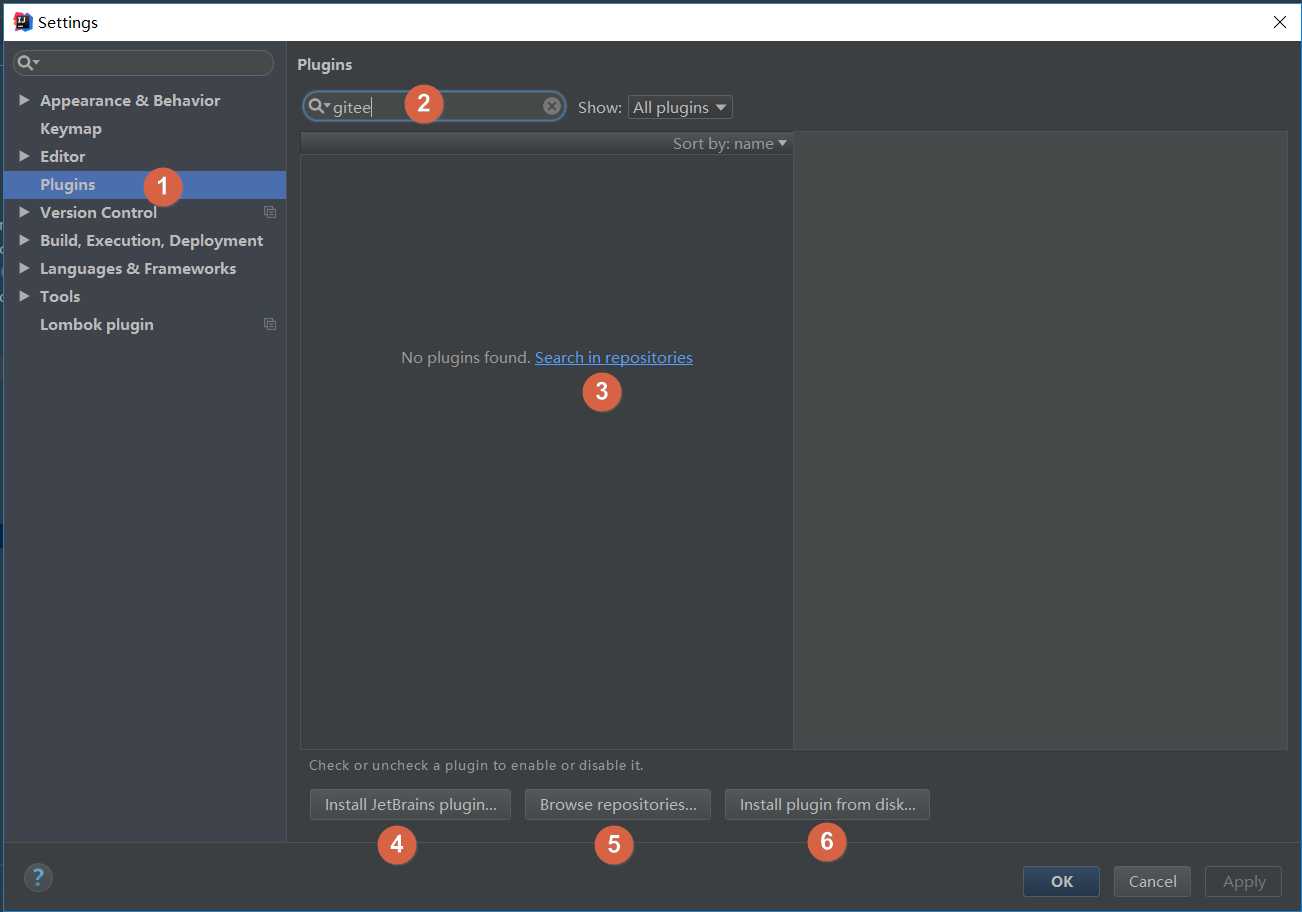Clear the gitee plugin search text
The image size is (1302, 912).
(551, 106)
